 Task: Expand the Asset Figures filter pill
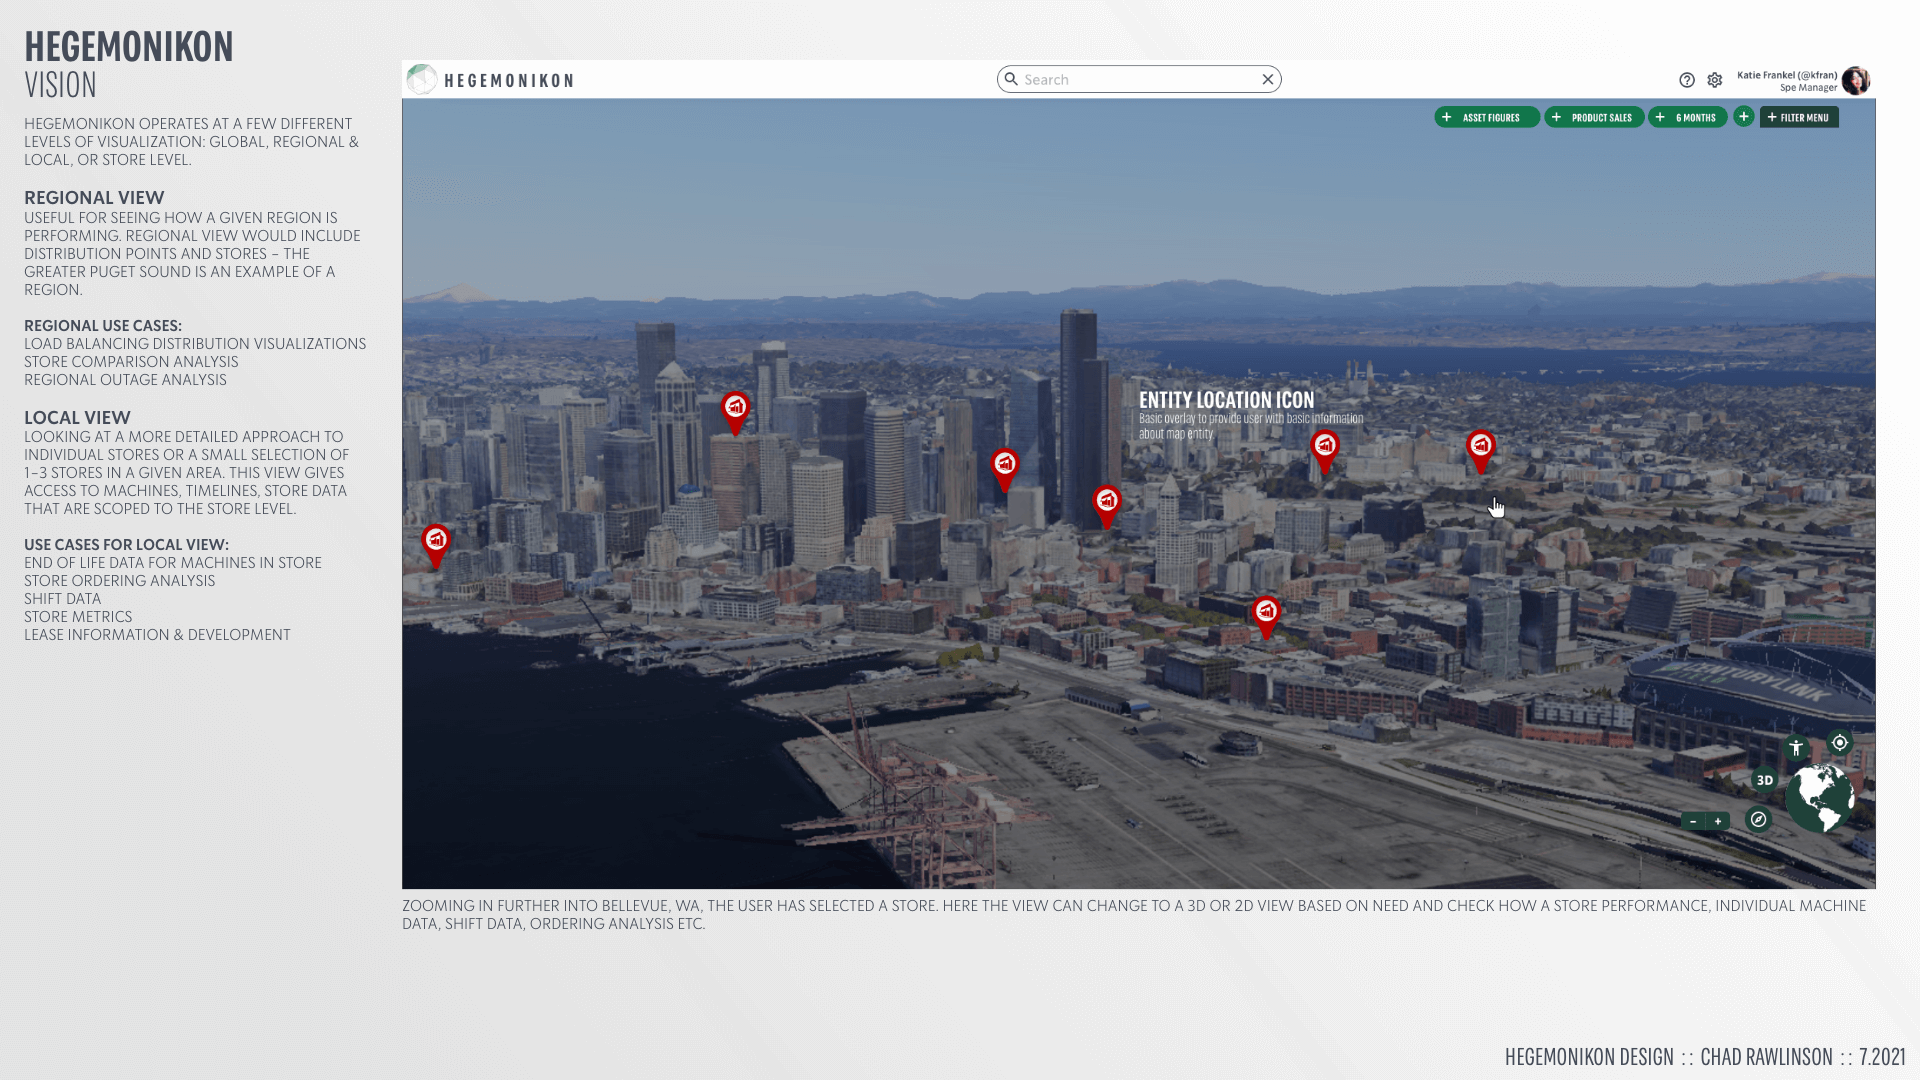[x=1487, y=118]
